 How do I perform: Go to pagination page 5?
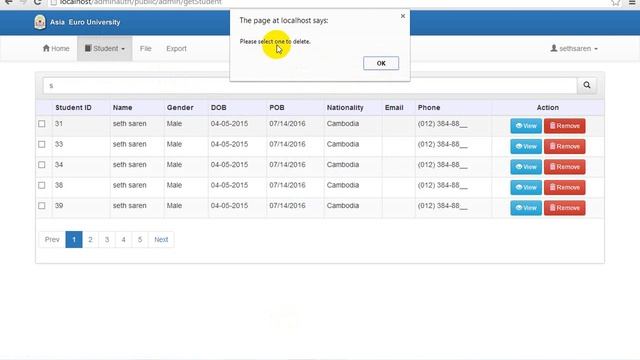pyautogui.click(x=140, y=240)
